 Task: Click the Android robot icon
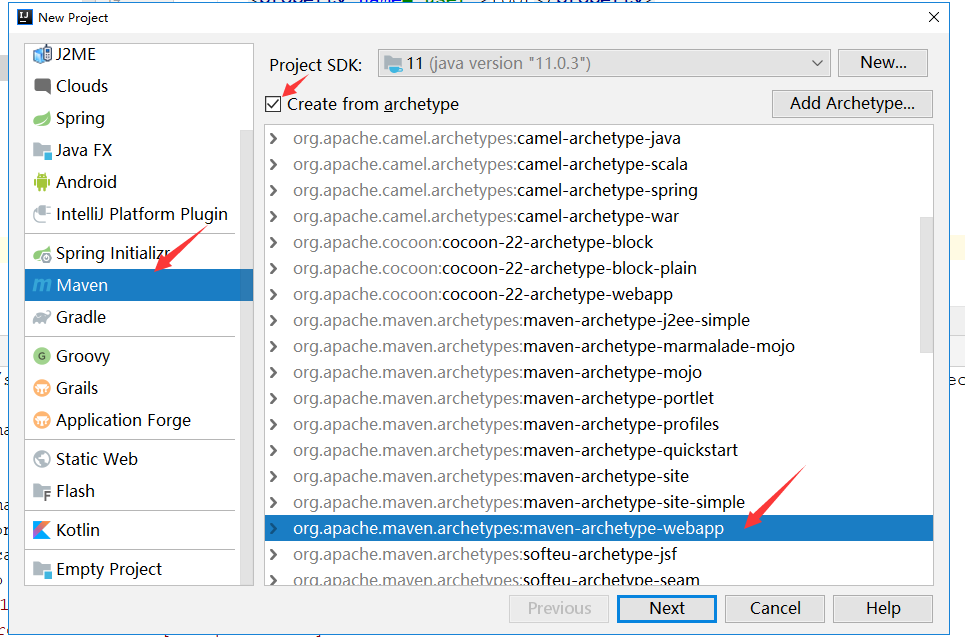tap(42, 182)
